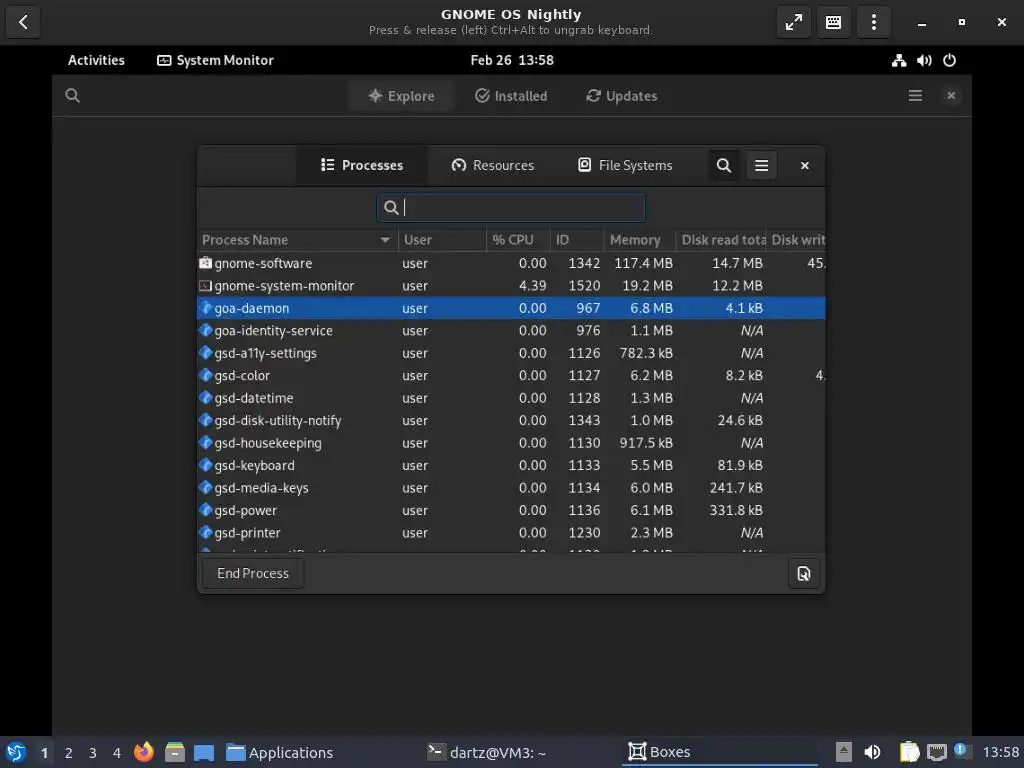Screen dimensions: 1024x768
Task: Switch to the File Systems tab
Action: 625,166
